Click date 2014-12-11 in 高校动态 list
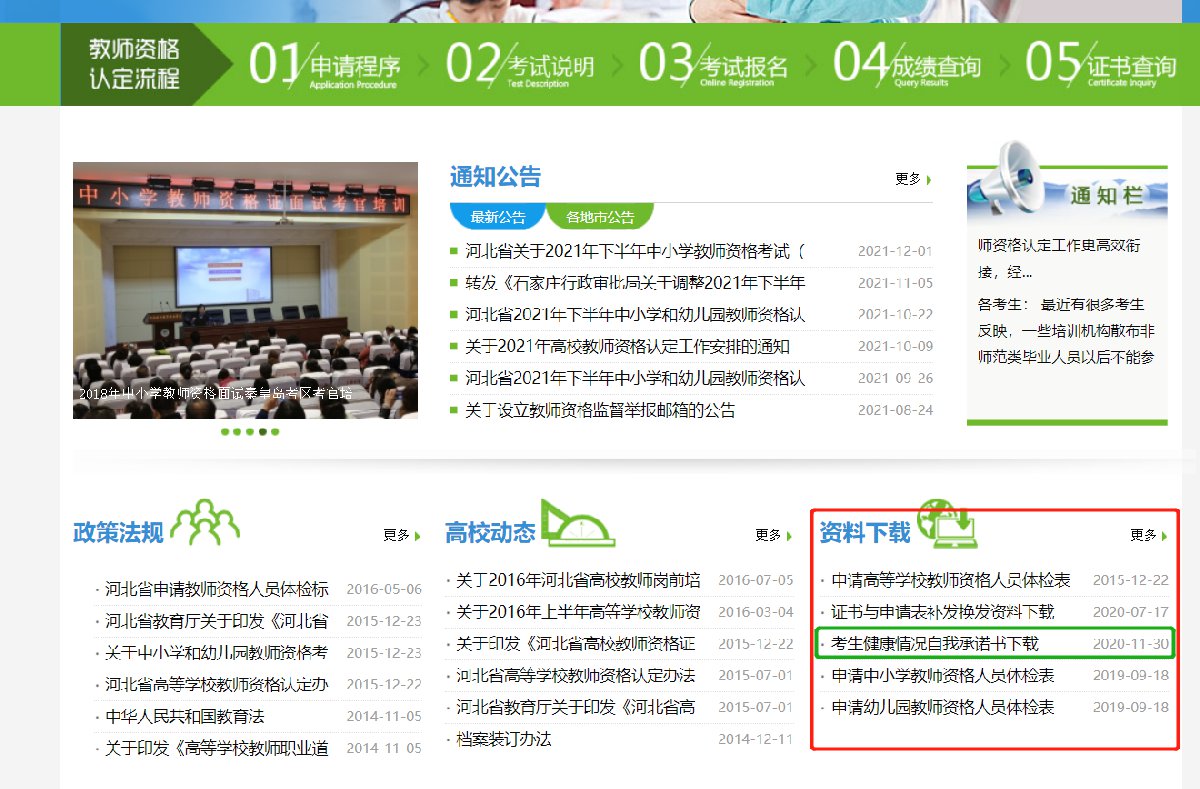 coord(755,739)
